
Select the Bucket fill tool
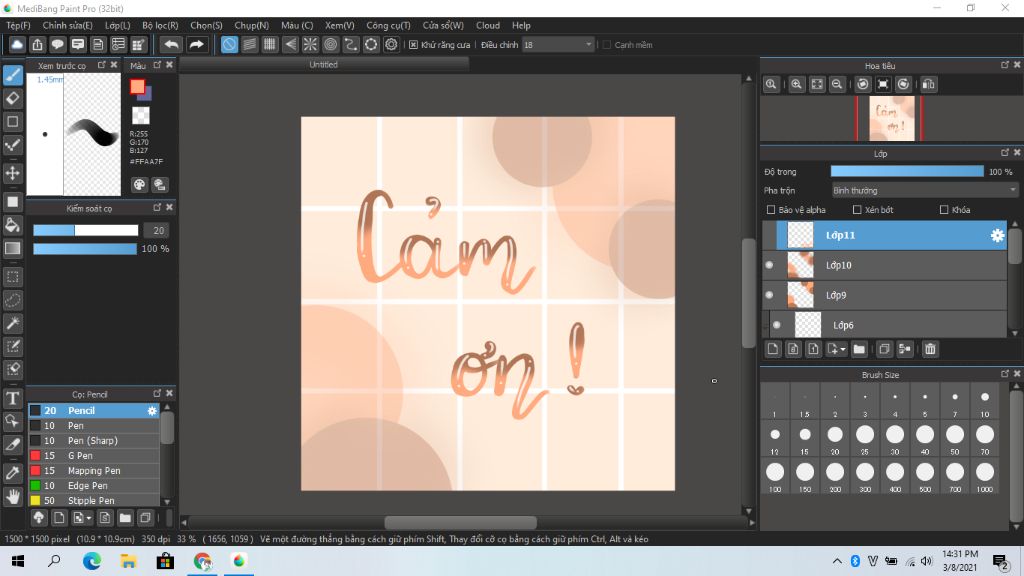point(12,225)
